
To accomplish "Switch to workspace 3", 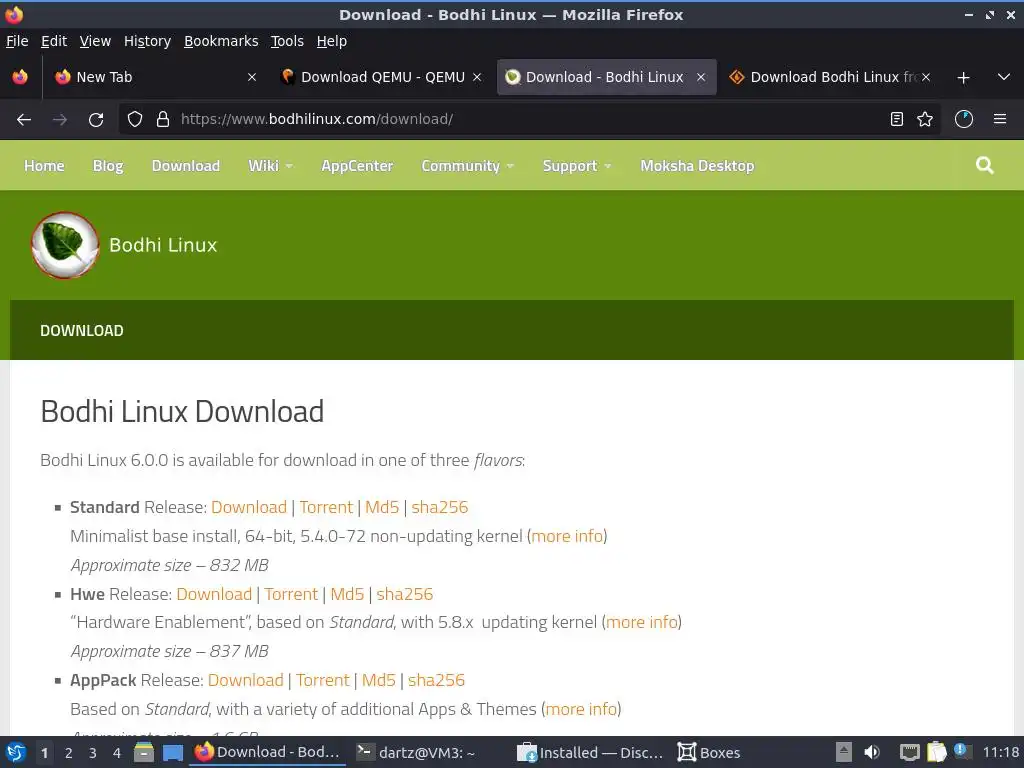I will coord(93,753).
